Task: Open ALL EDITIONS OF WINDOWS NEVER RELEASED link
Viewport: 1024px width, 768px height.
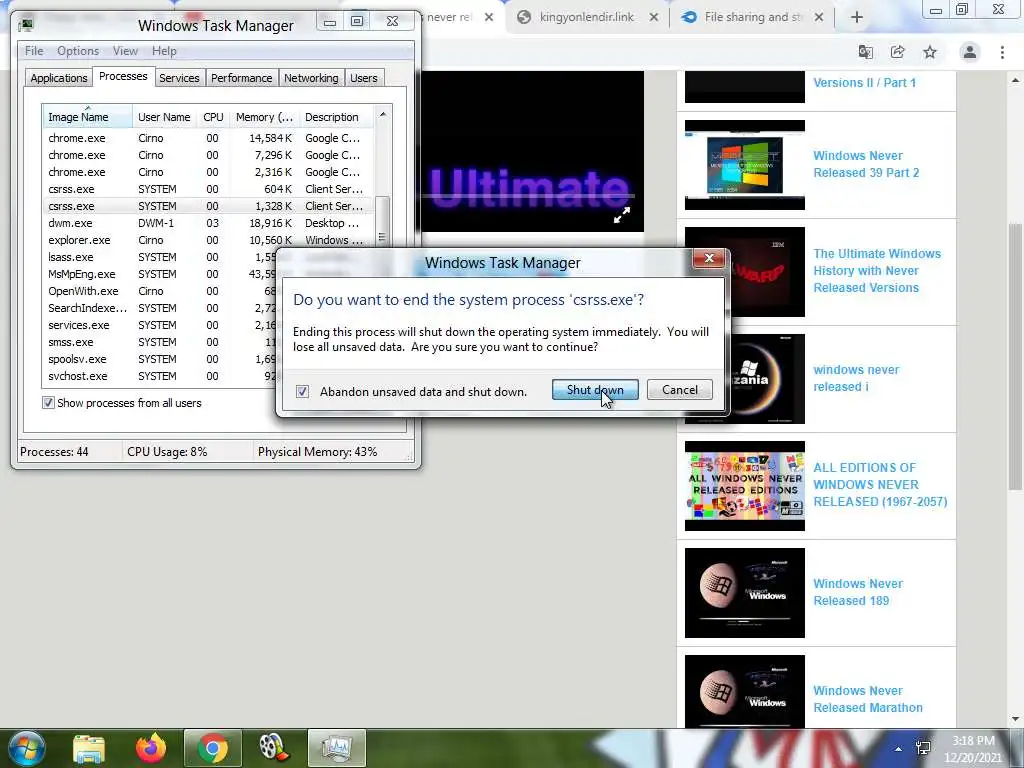Action: tap(880, 485)
